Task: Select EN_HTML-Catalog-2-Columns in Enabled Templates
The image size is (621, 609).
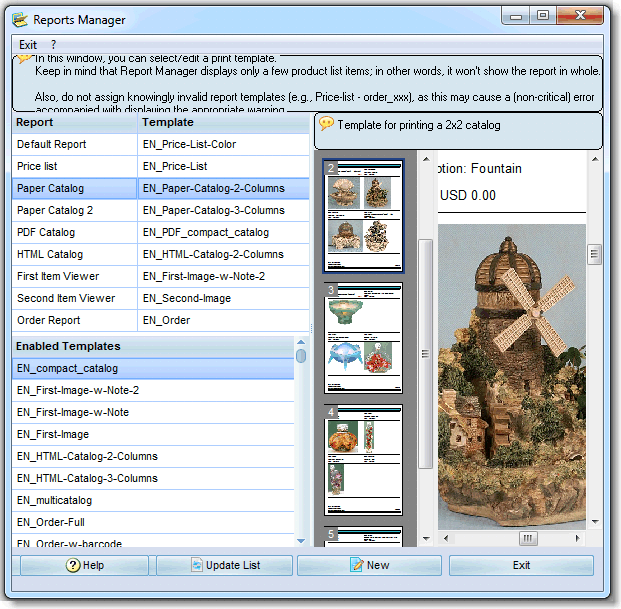Action: pos(153,457)
